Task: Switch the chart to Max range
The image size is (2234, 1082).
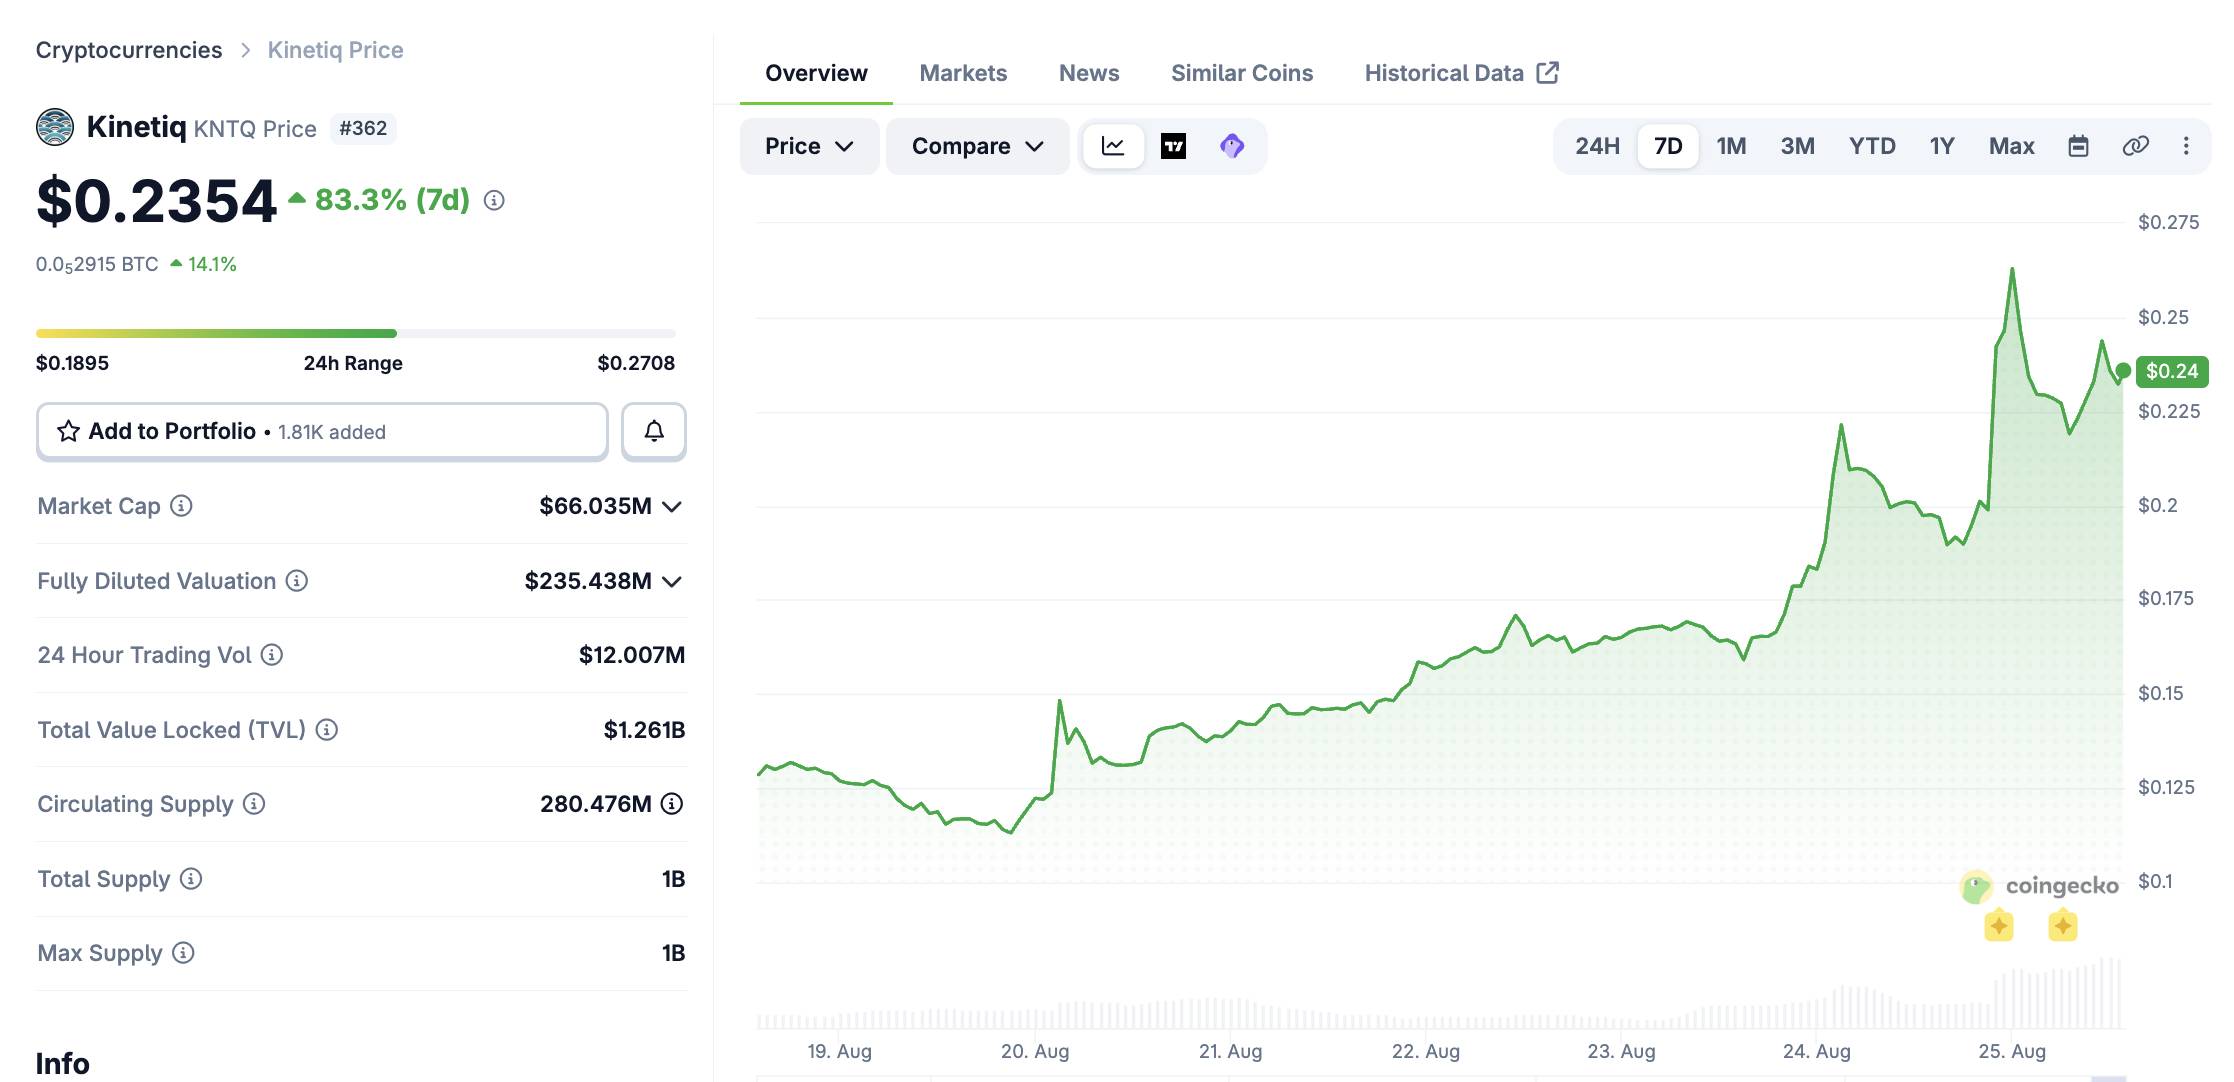Action: [2011, 146]
